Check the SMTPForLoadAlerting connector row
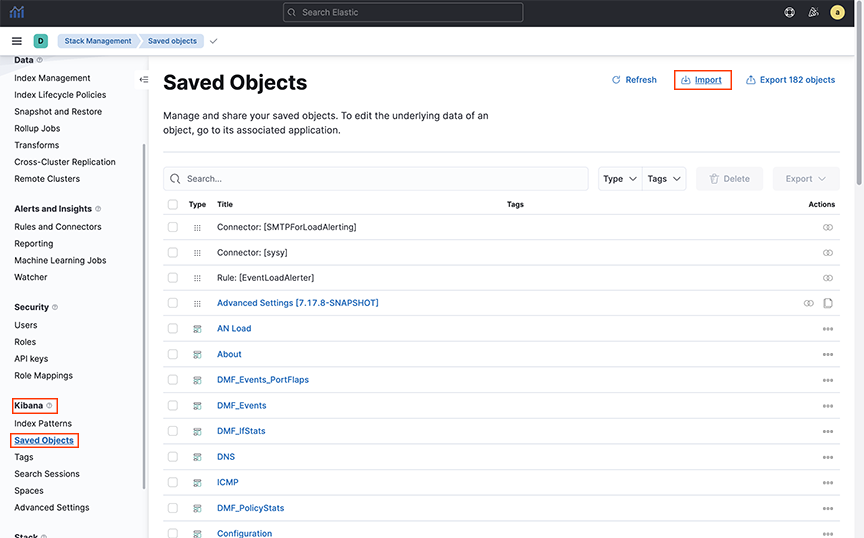This screenshot has width=864, height=538. (x=173, y=227)
